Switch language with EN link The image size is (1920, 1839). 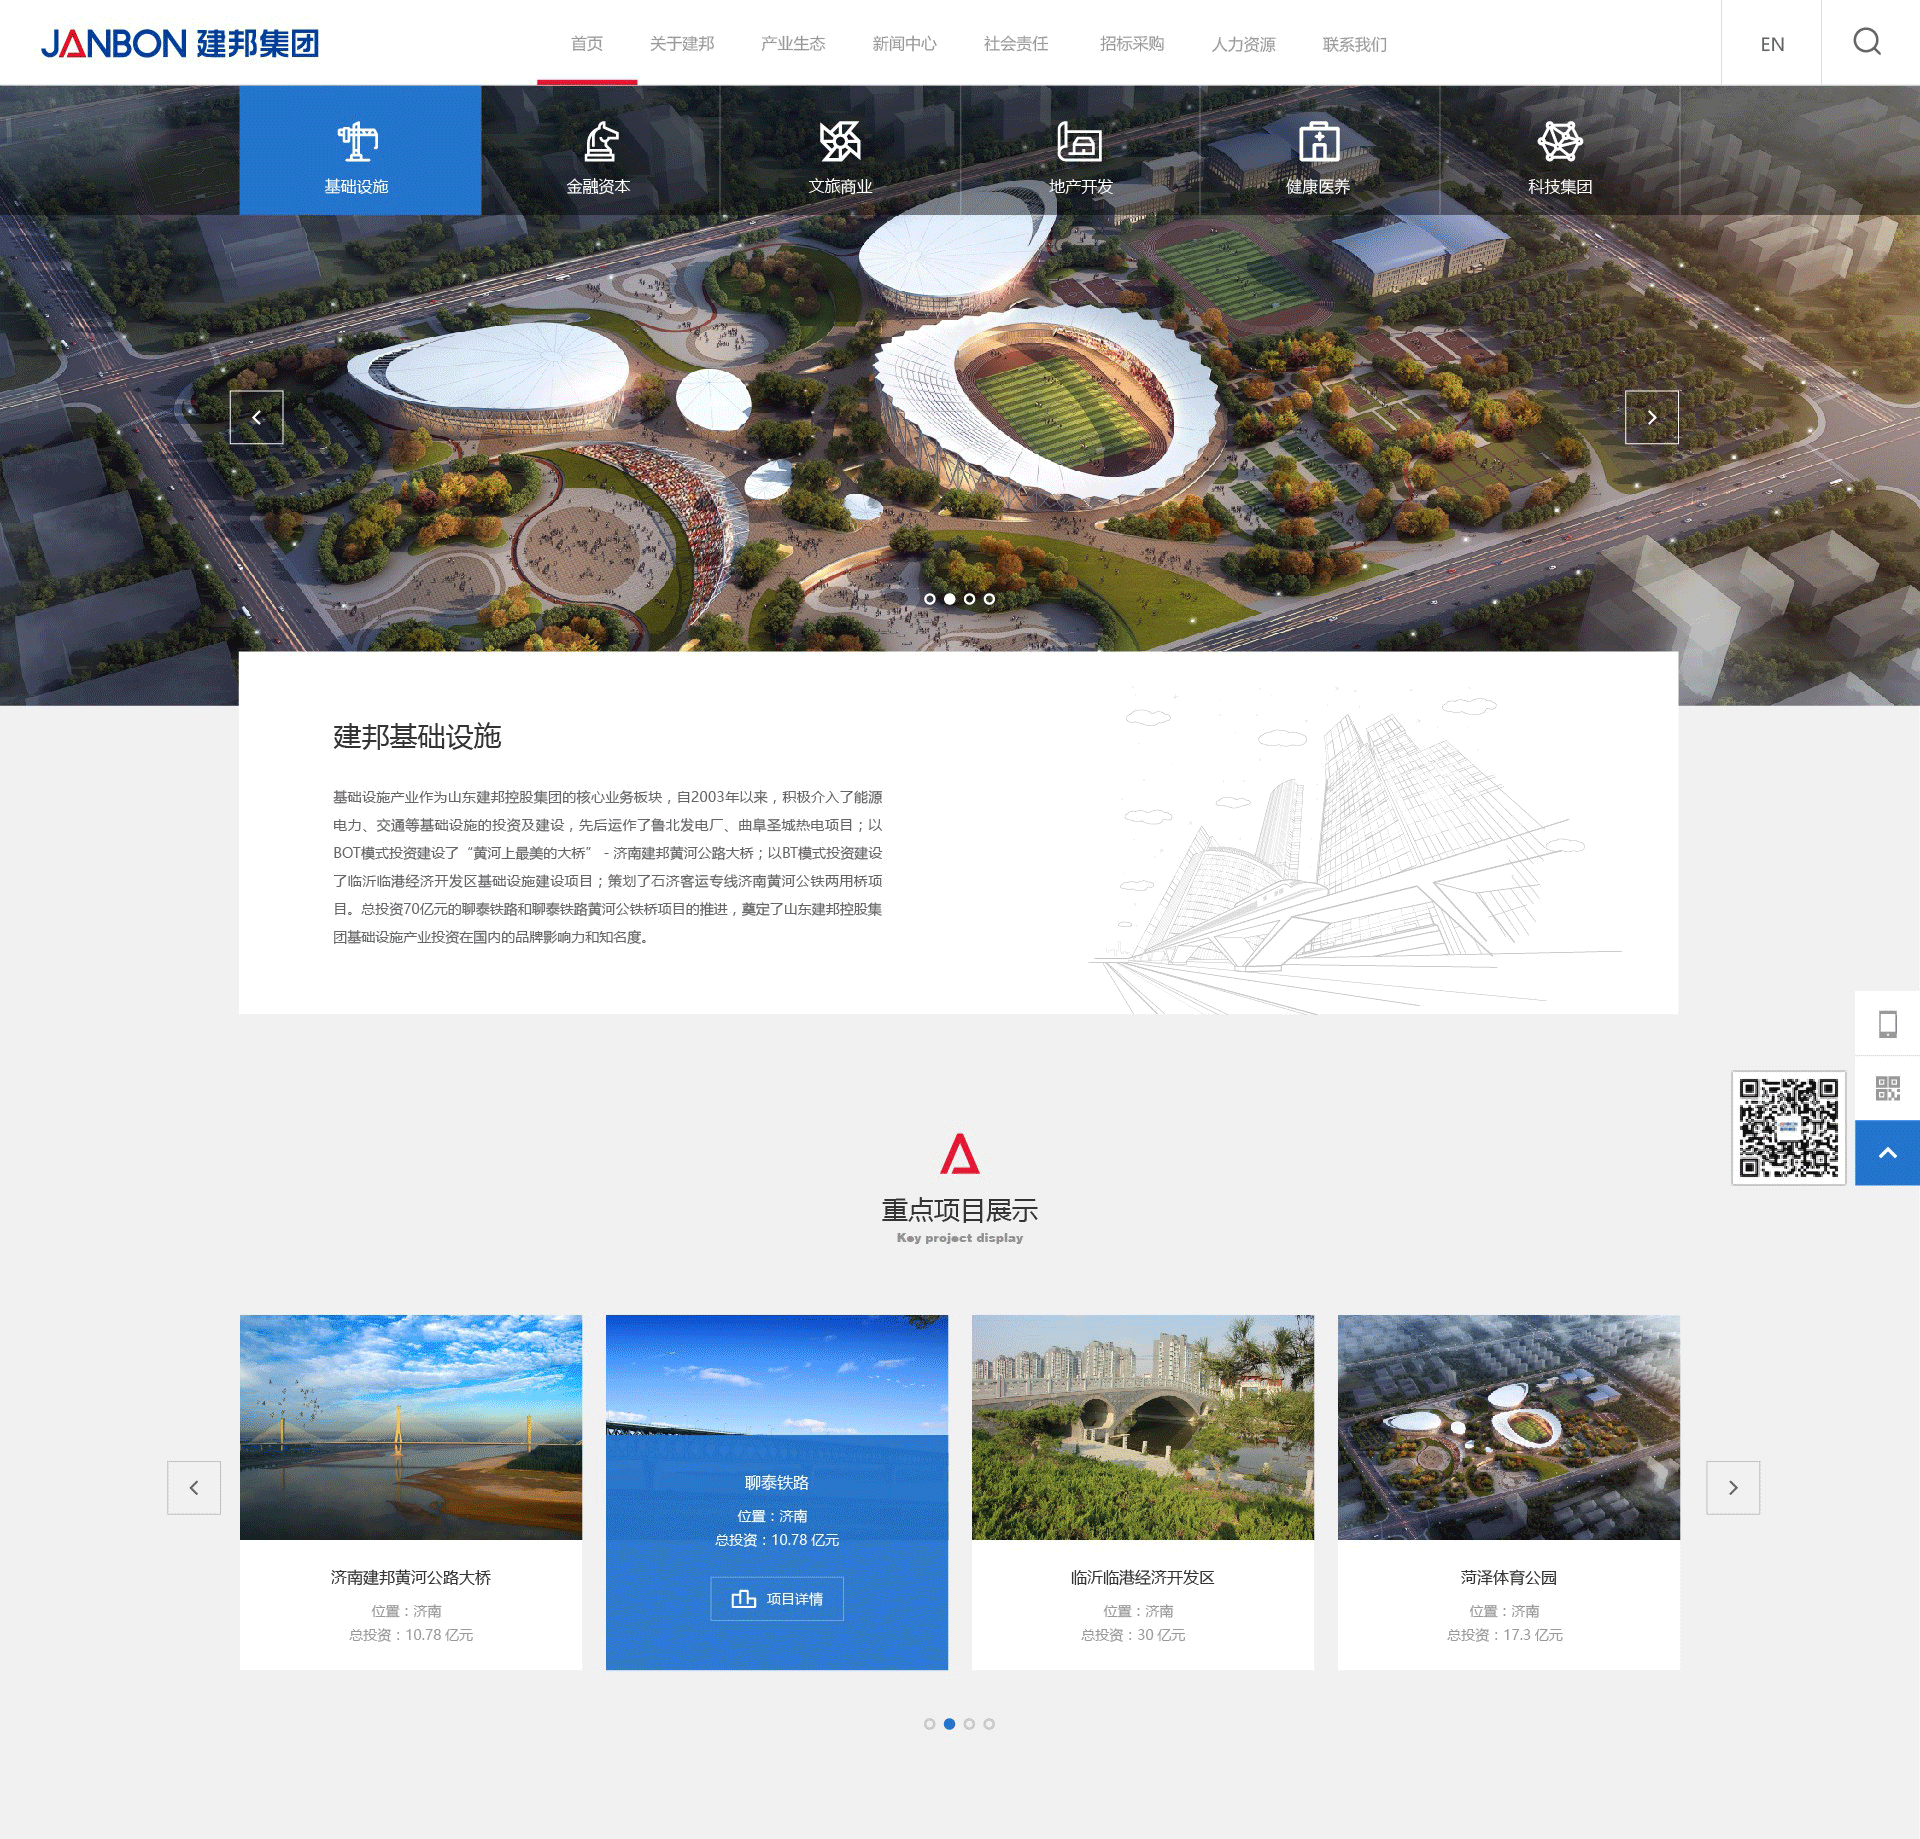[x=1772, y=44]
